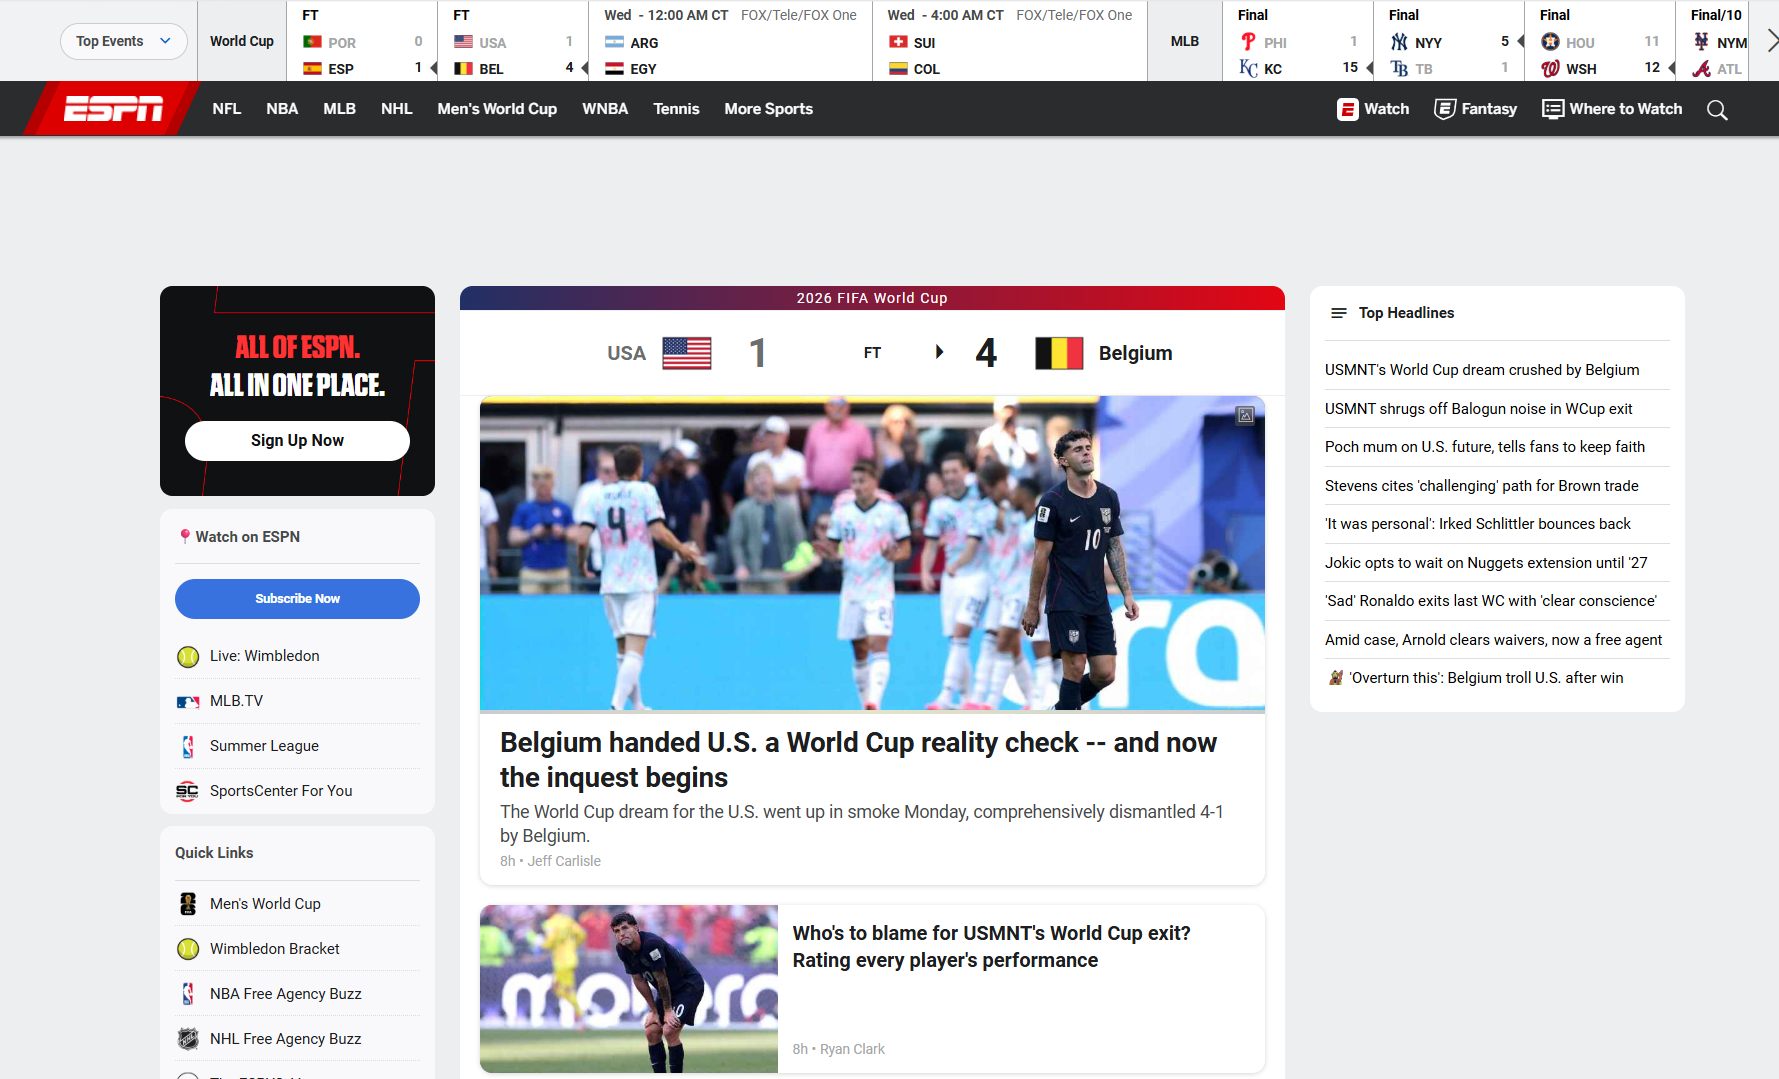Click the USA flag in the match header
Screen dimensions: 1779x1079
[687, 353]
